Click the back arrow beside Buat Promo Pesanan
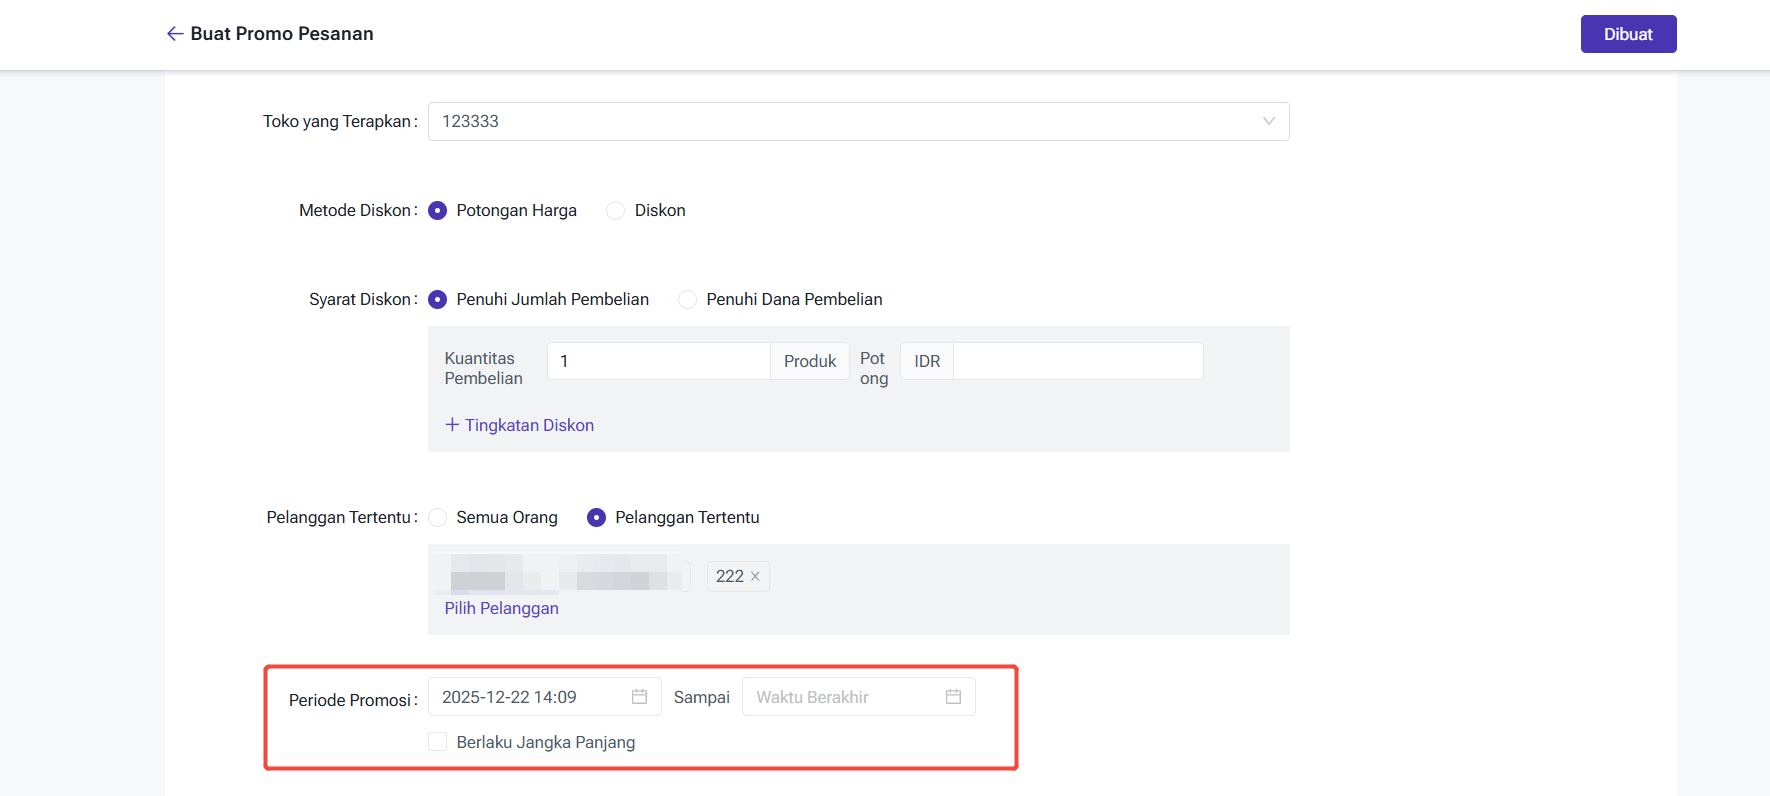 click(175, 34)
